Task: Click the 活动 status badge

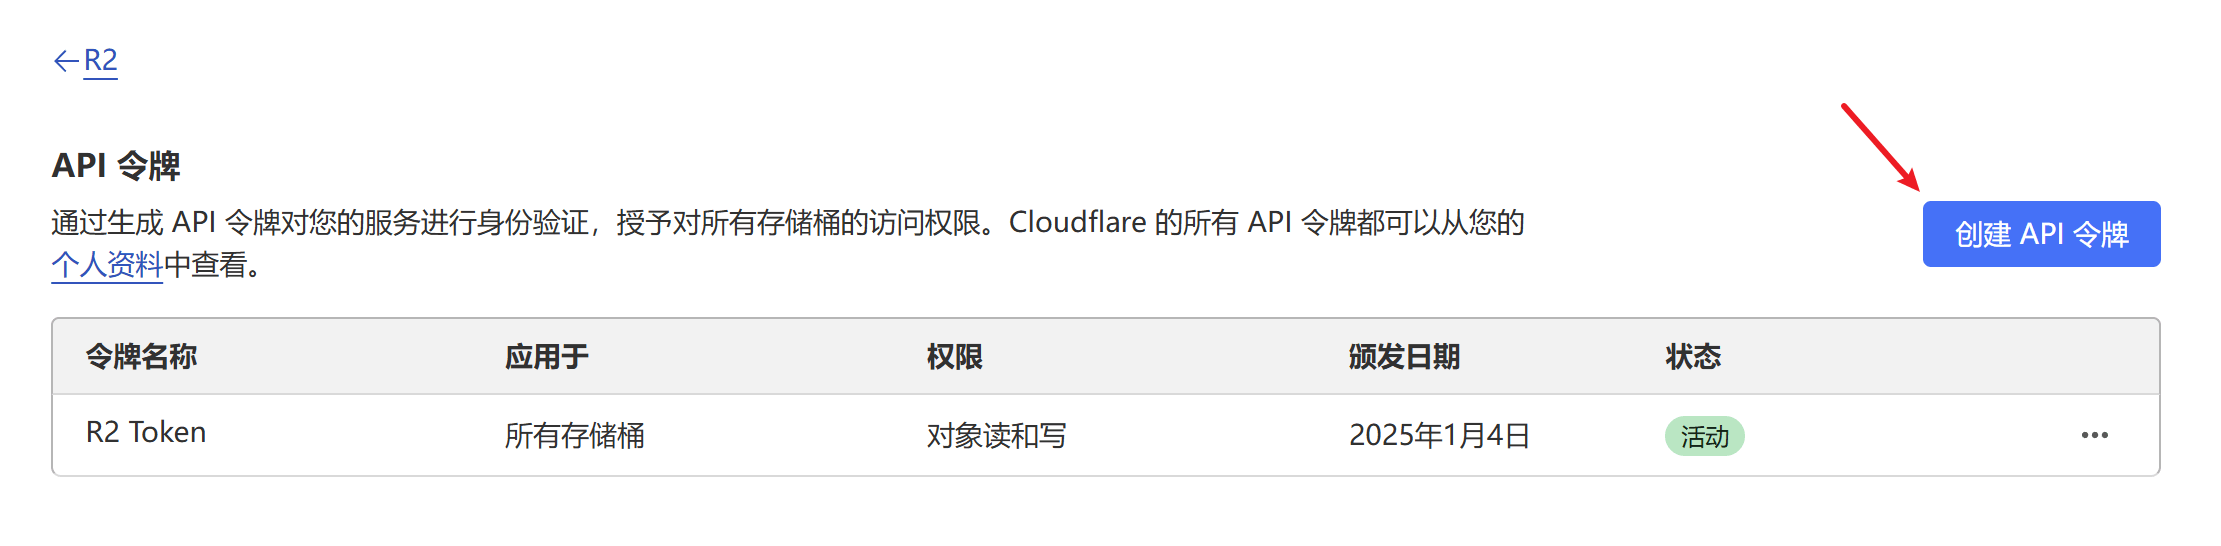Action: (1704, 436)
